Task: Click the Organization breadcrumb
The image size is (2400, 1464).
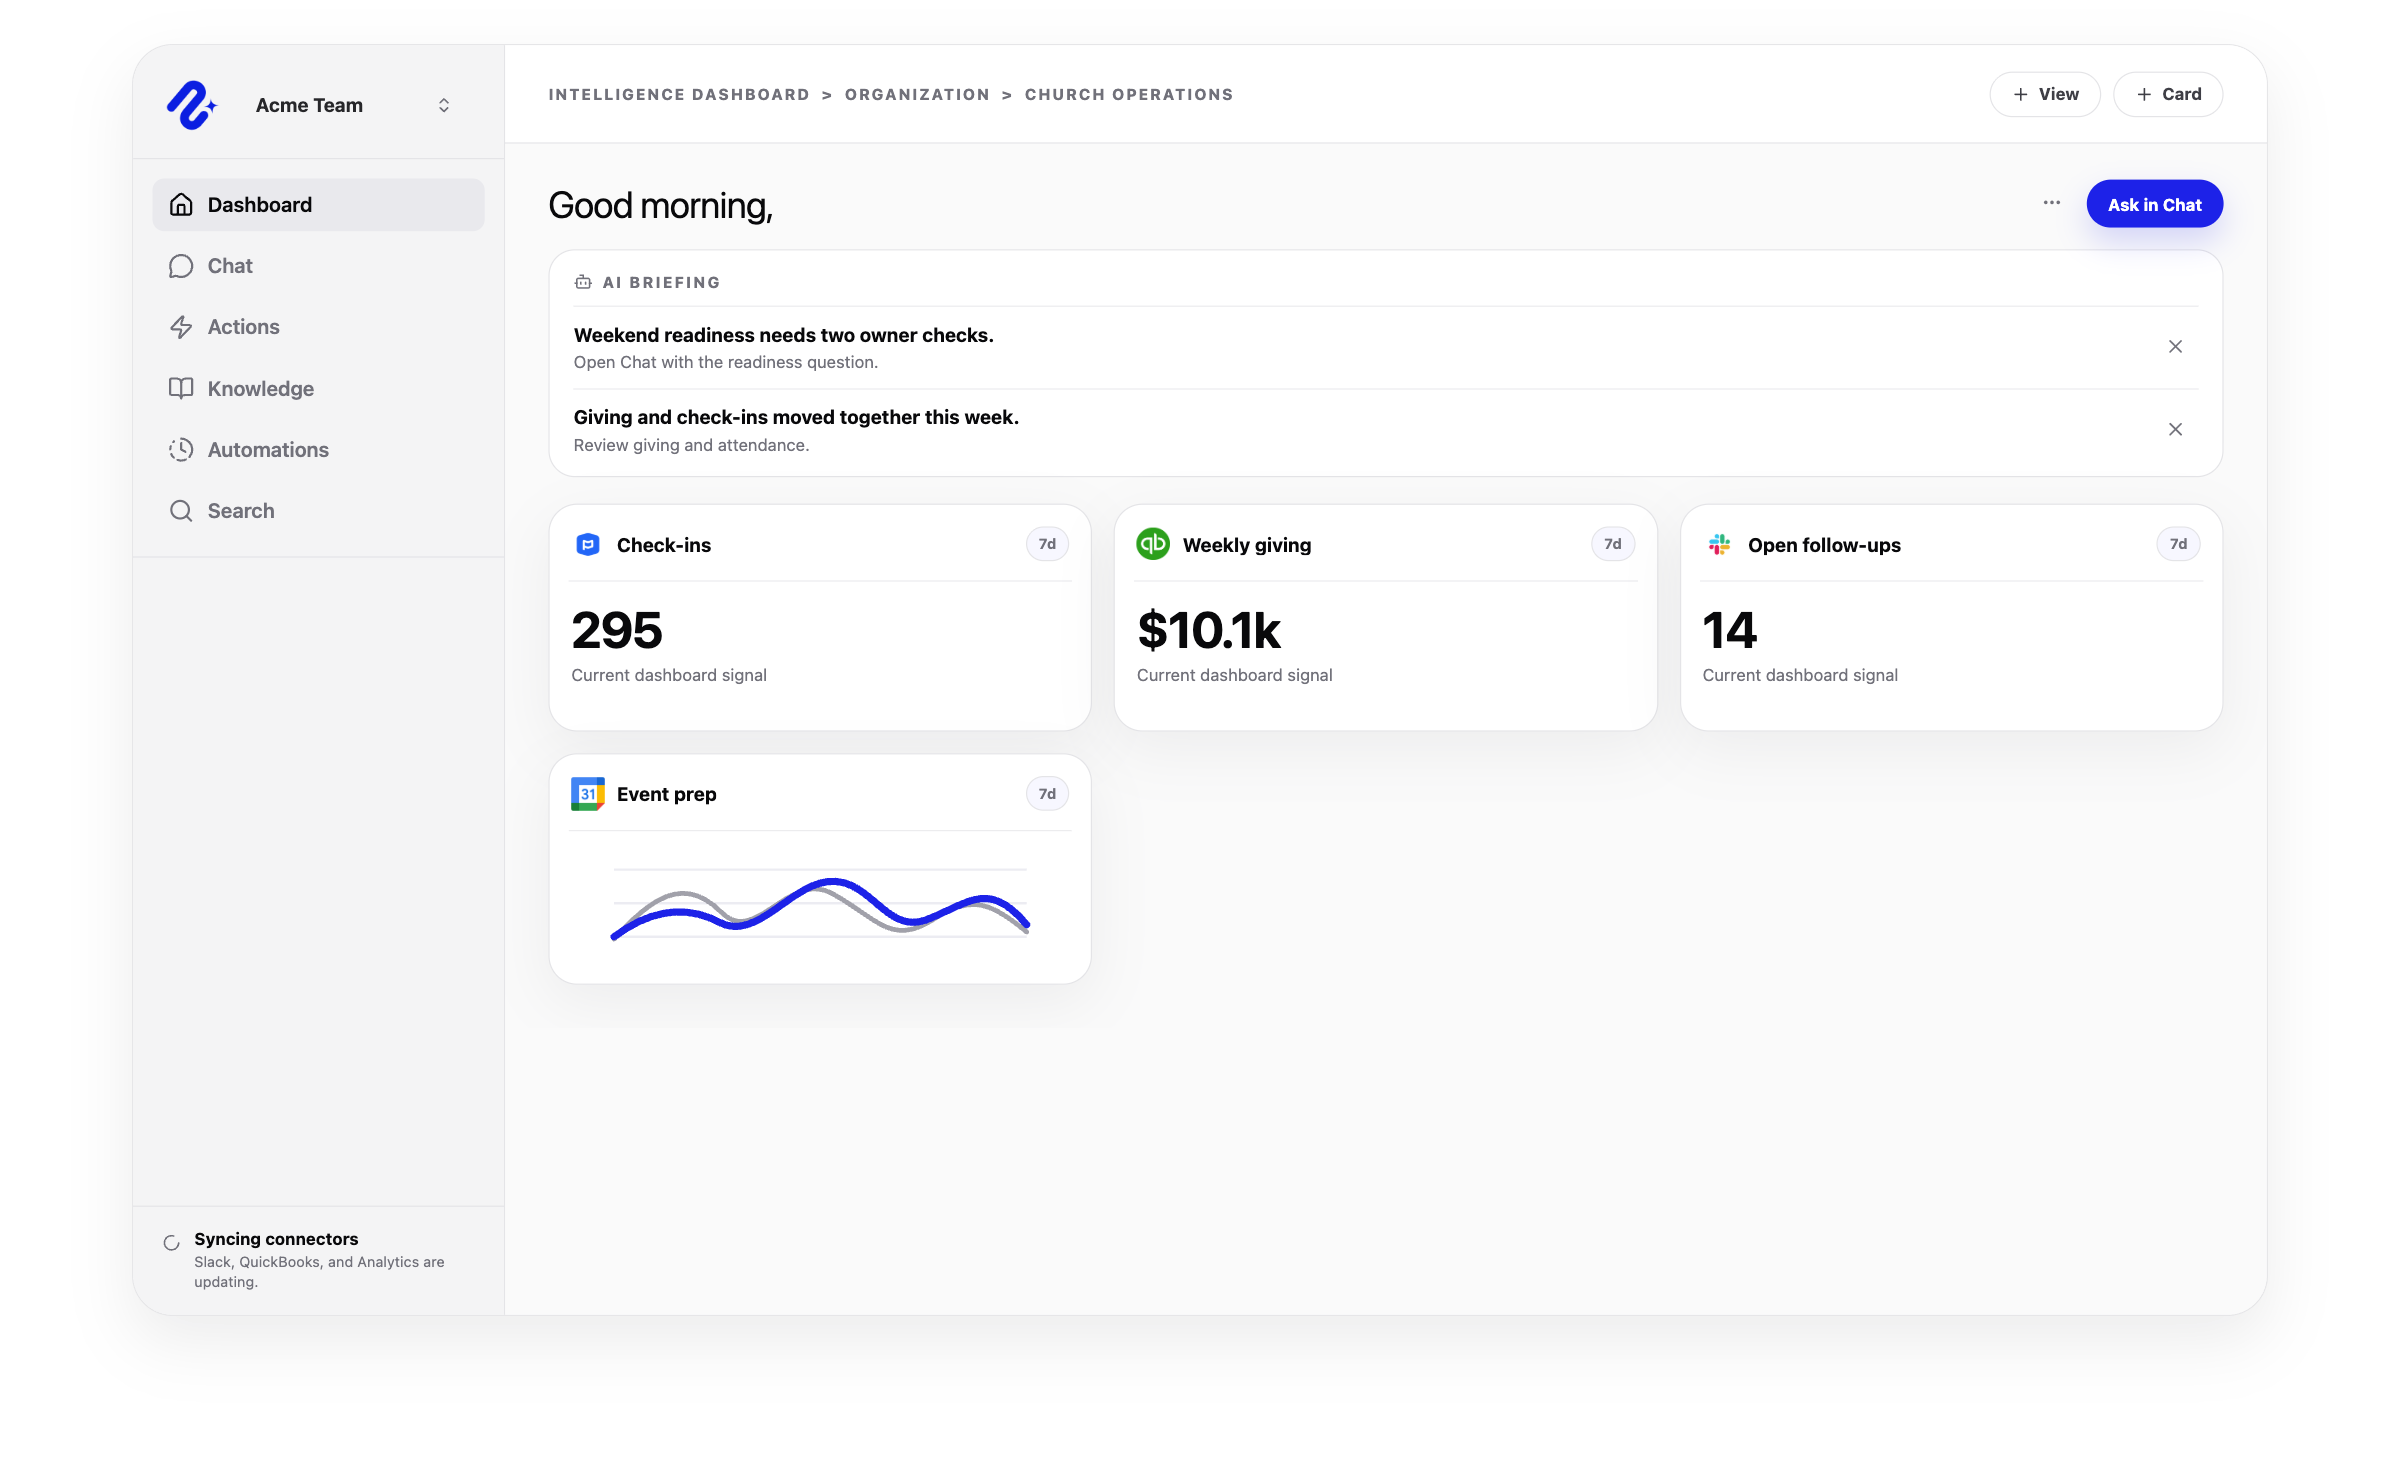Action: pos(917,95)
